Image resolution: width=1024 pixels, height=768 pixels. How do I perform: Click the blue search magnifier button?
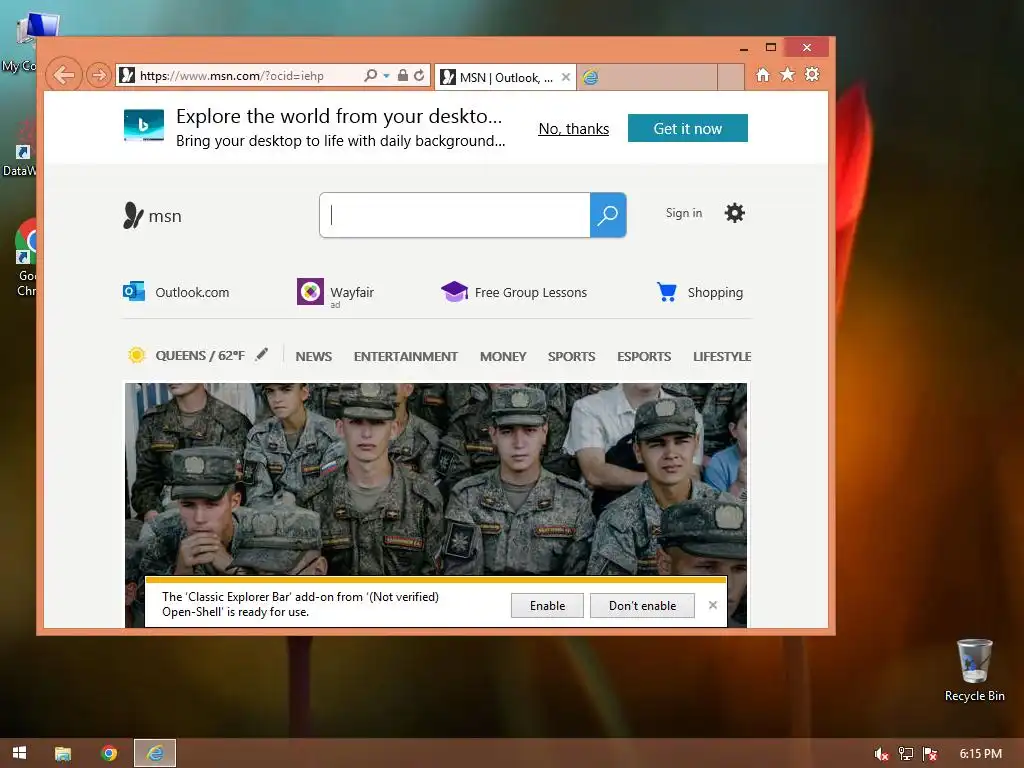tap(608, 215)
